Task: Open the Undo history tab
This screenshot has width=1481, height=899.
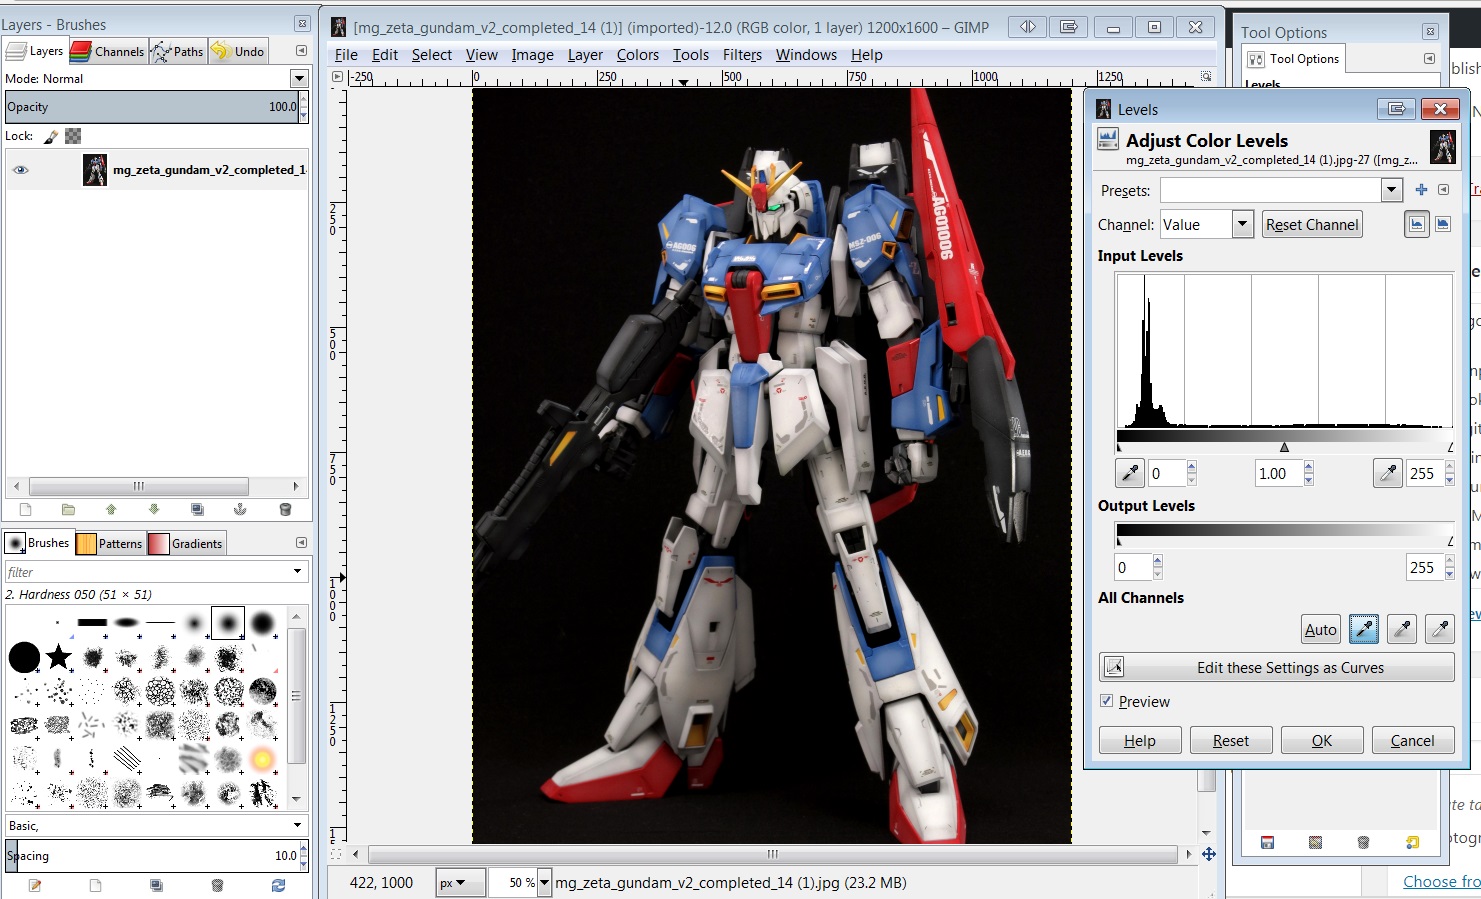Action: click(238, 51)
